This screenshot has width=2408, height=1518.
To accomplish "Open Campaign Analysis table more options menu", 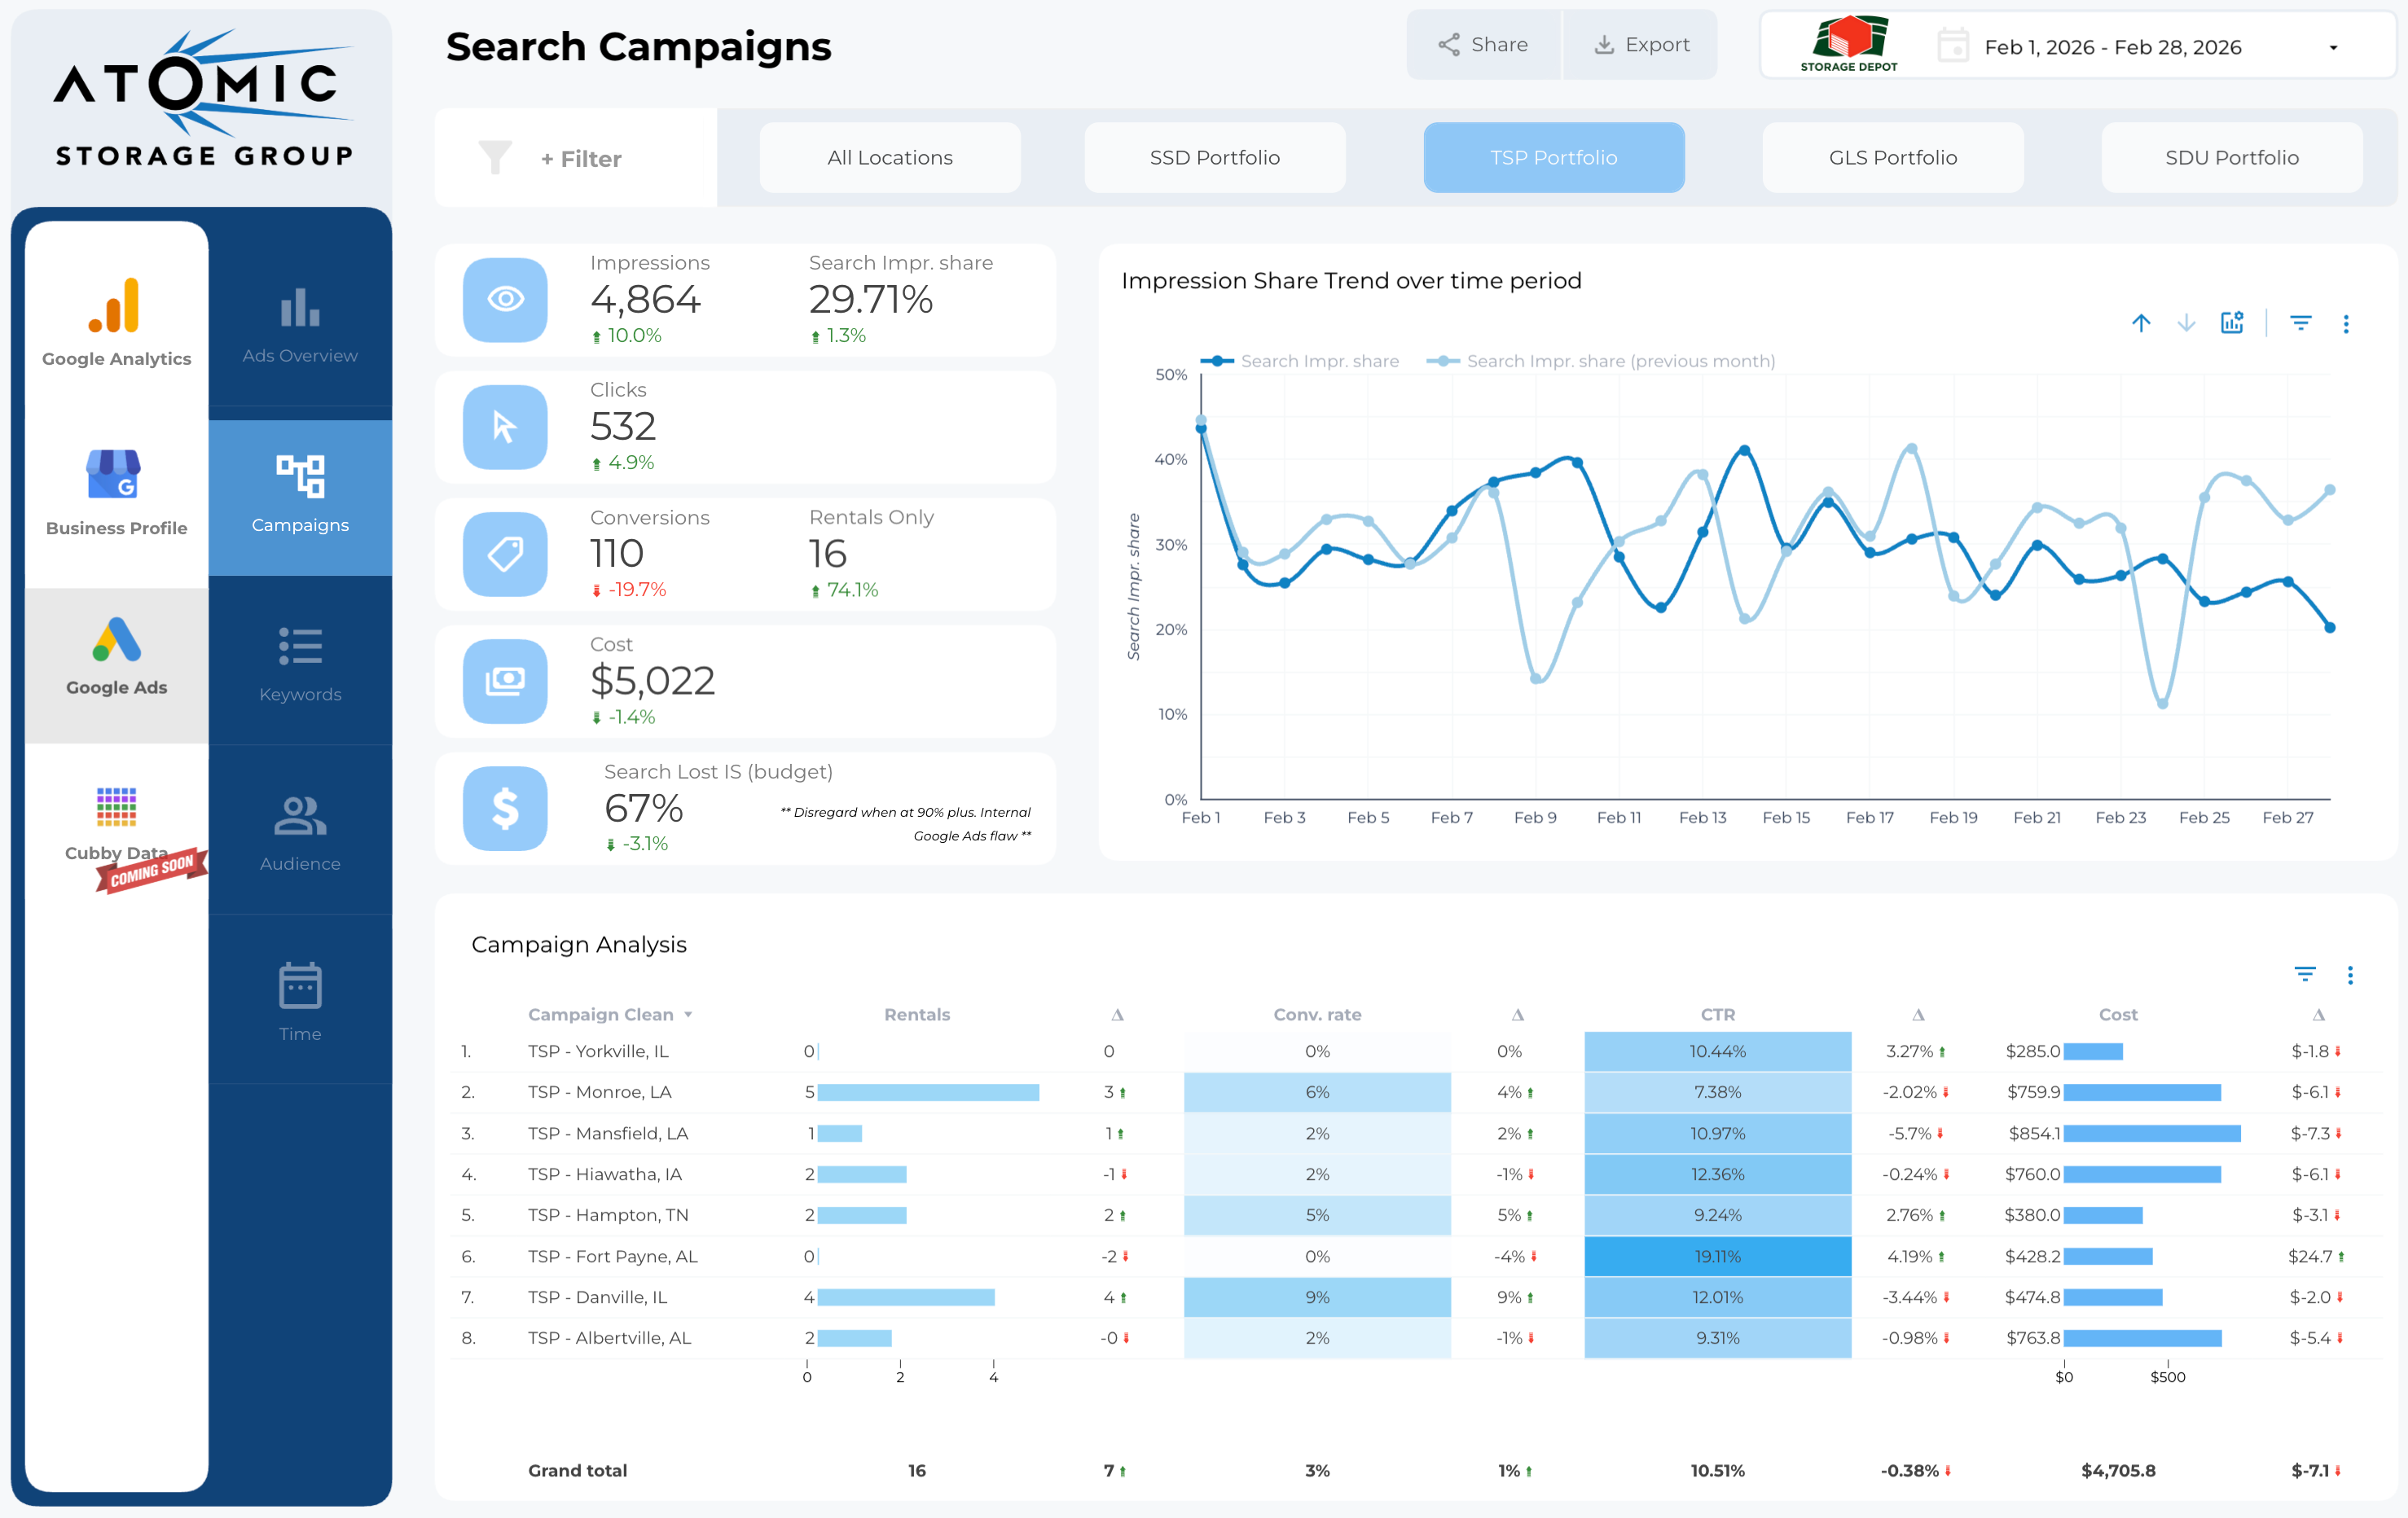I will (x=2350, y=975).
